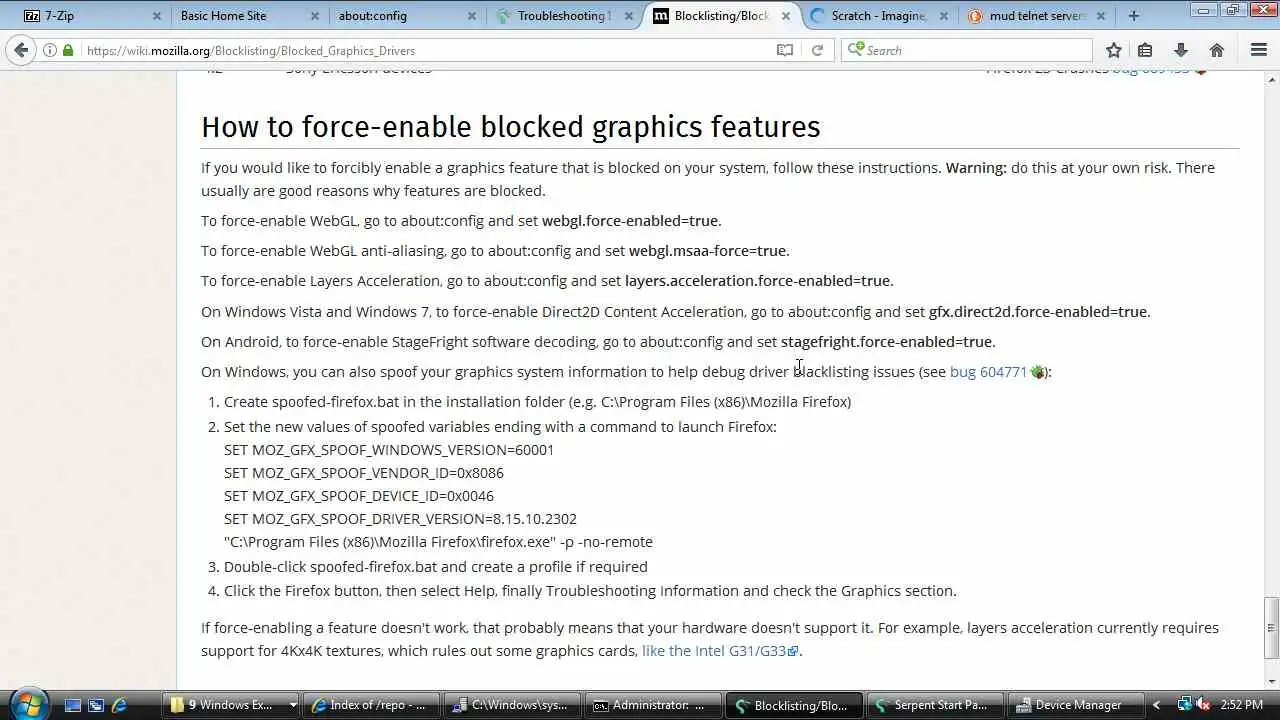1280x720 pixels.
Task: Close the about:config tab
Action: (x=472, y=16)
